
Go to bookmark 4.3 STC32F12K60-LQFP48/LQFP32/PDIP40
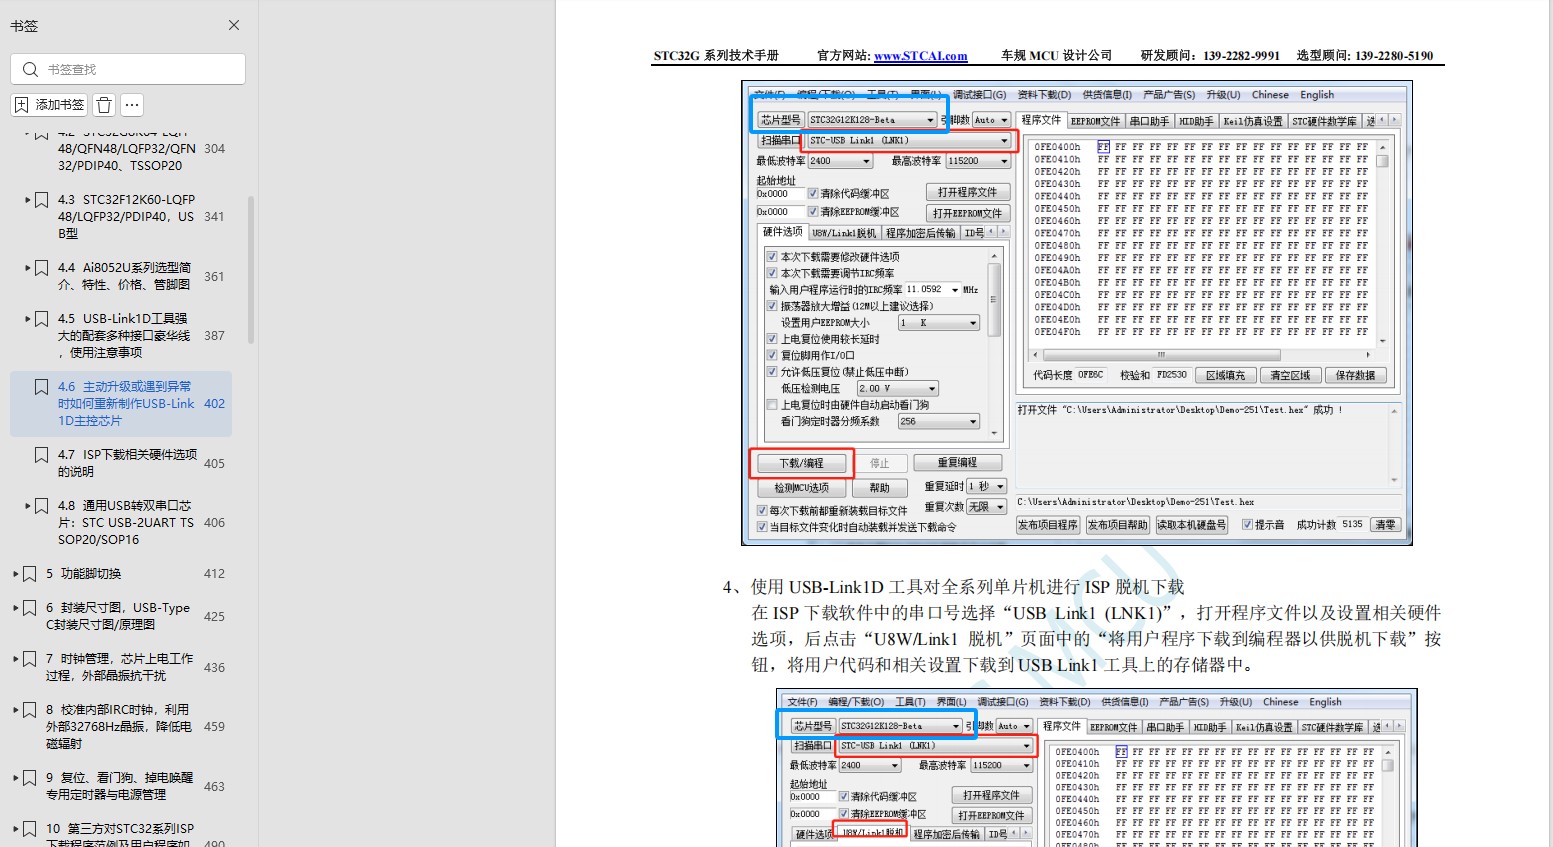pos(126,216)
